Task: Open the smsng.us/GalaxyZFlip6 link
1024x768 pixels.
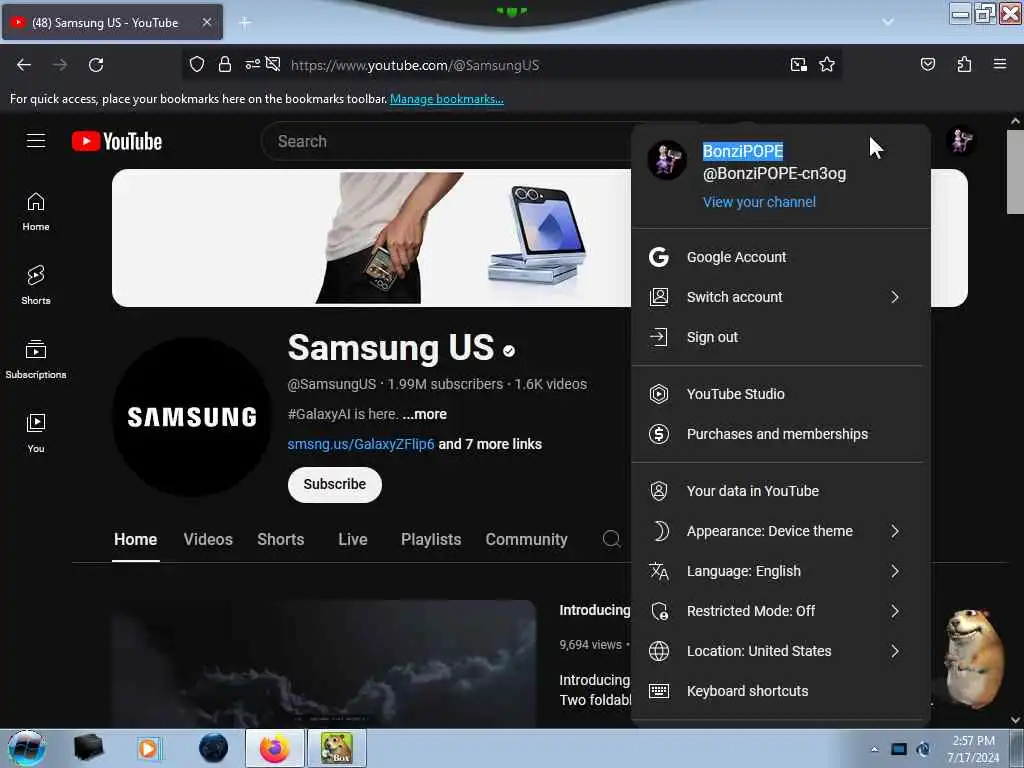Action: (x=360, y=444)
